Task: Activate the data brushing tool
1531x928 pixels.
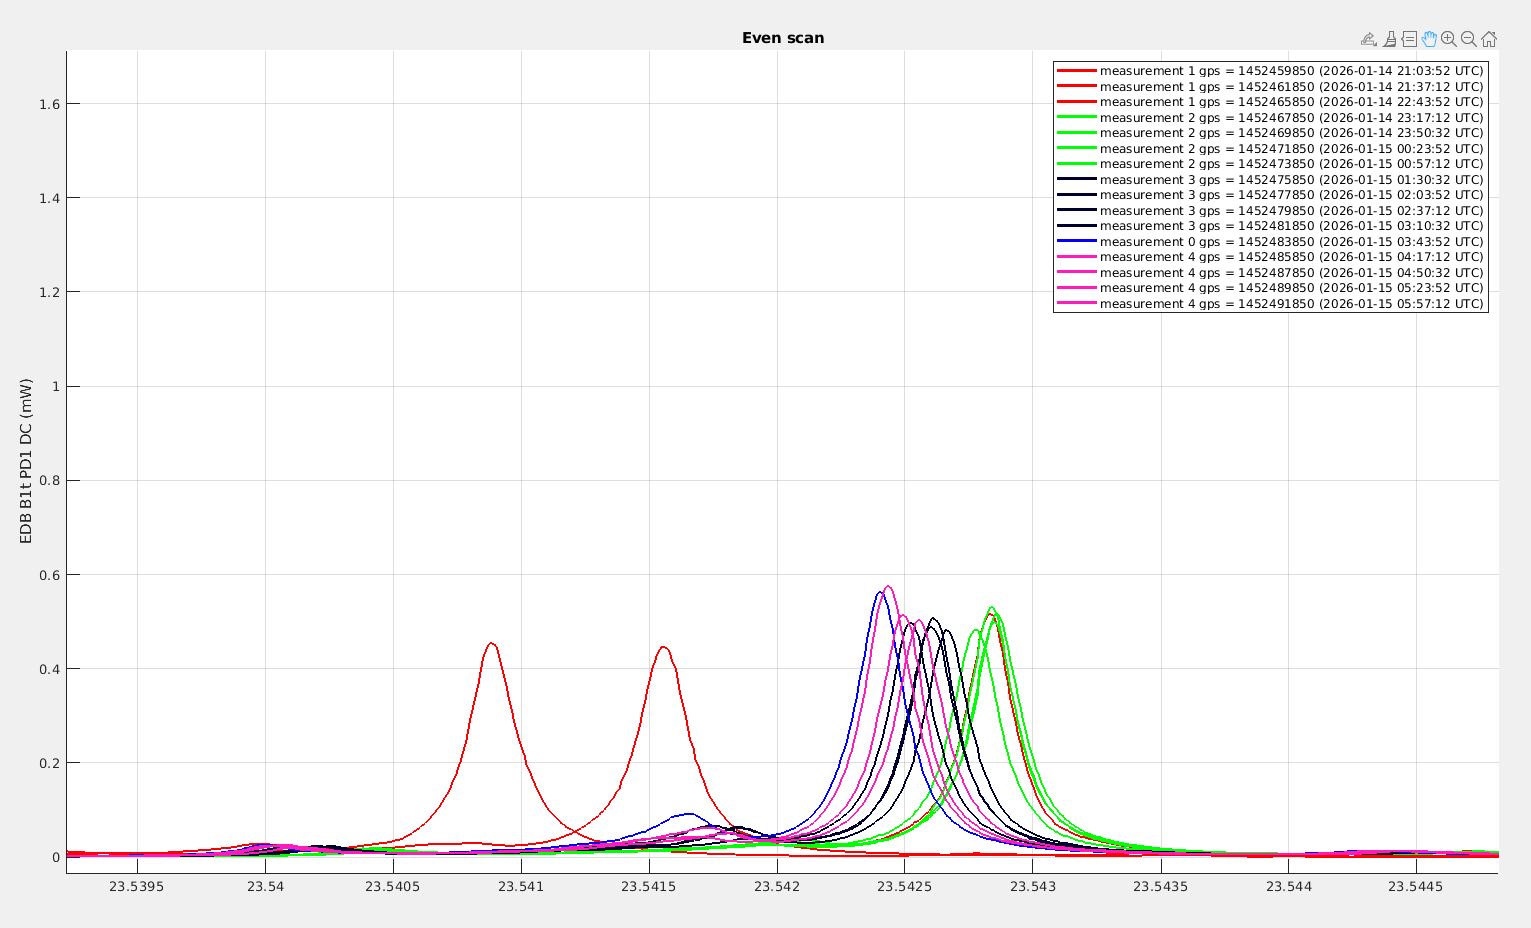Action: pos(1389,39)
